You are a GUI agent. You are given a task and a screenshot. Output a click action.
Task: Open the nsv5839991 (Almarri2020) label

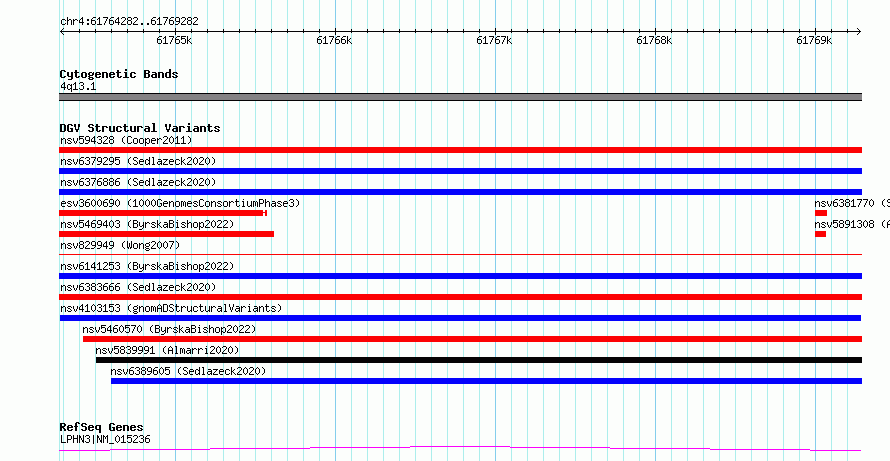tap(167, 350)
